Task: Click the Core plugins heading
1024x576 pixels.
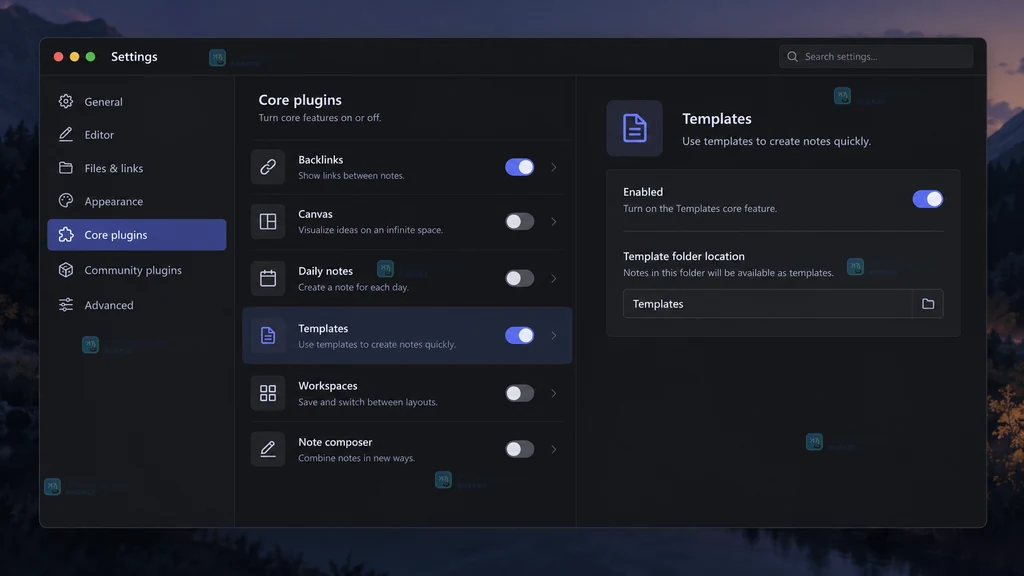Action: [x=300, y=100]
